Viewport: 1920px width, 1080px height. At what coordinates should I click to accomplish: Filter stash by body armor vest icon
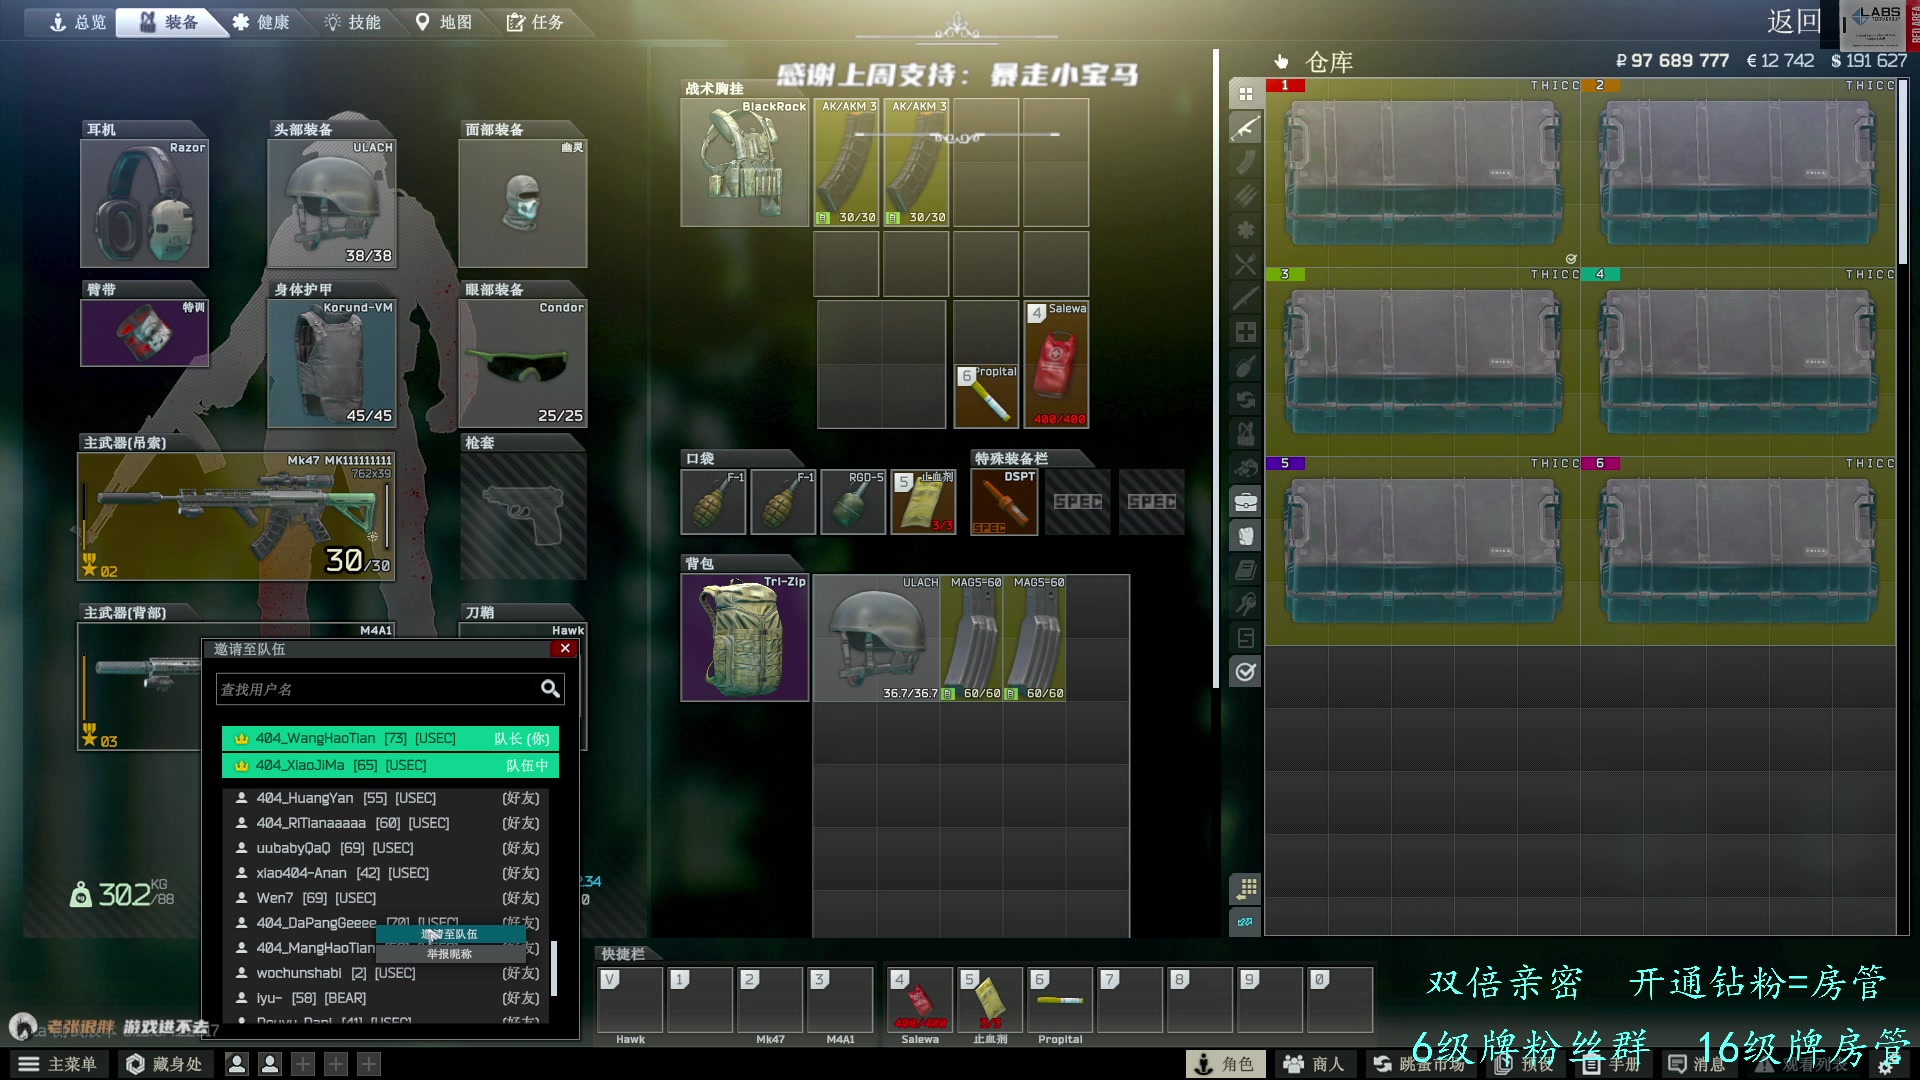[1245, 536]
